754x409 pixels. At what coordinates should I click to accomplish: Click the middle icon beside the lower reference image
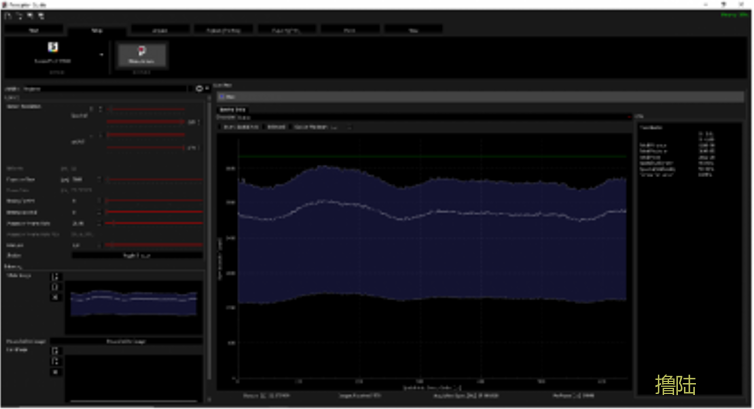coord(55,361)
